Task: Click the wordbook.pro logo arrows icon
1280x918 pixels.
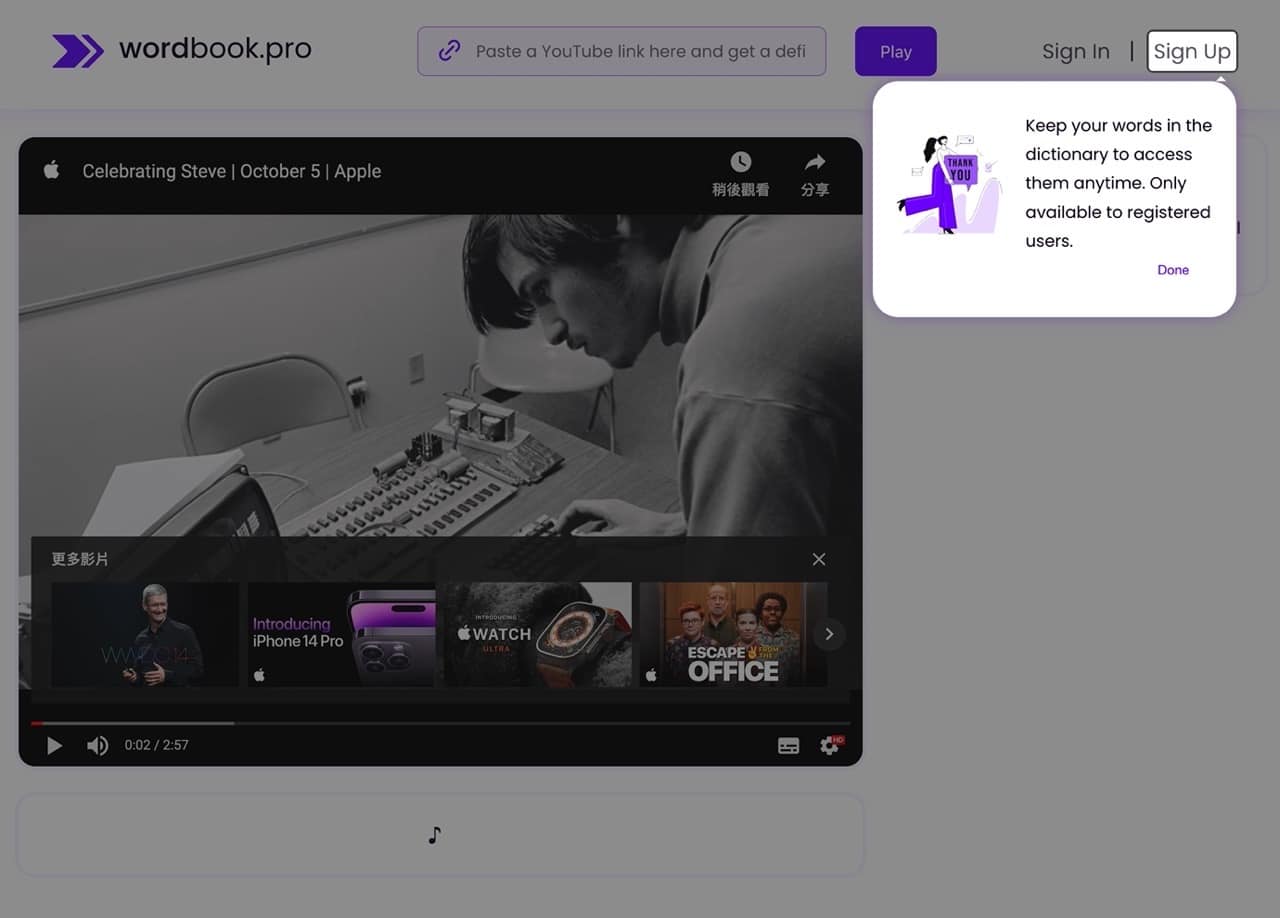Action: tap(78, 51)
